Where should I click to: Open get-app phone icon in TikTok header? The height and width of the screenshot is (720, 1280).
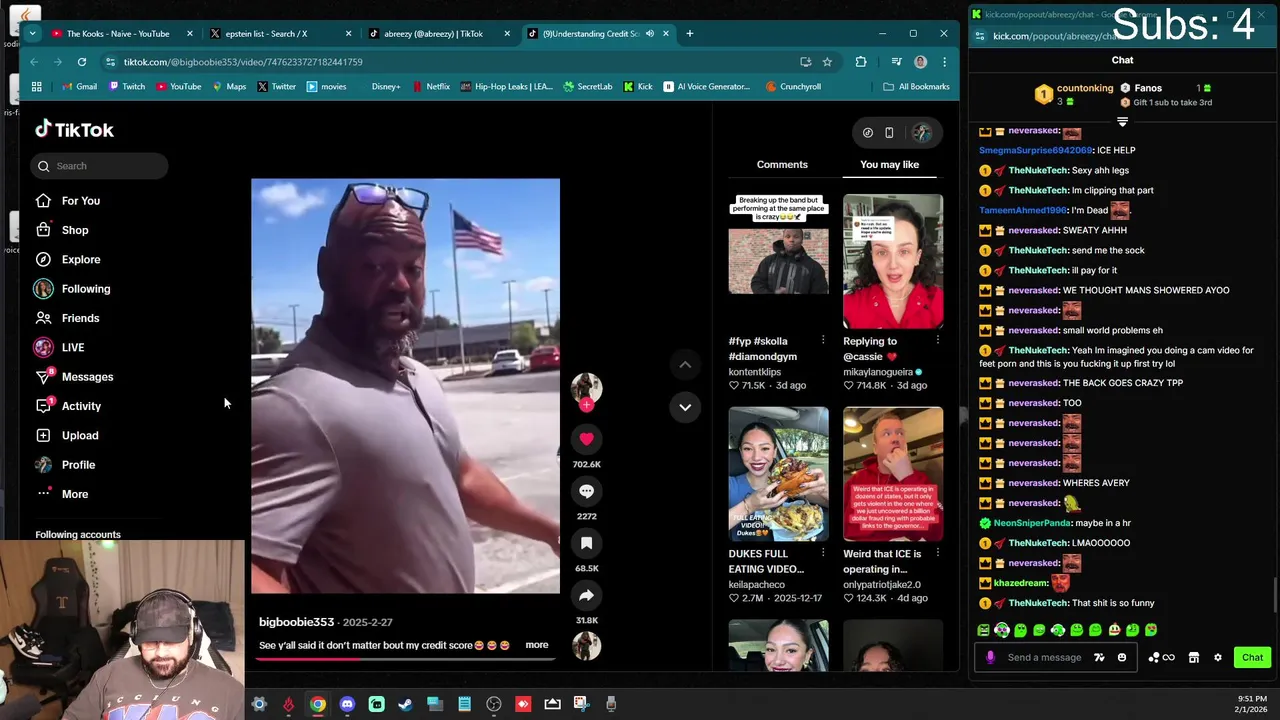click(889, 132)
